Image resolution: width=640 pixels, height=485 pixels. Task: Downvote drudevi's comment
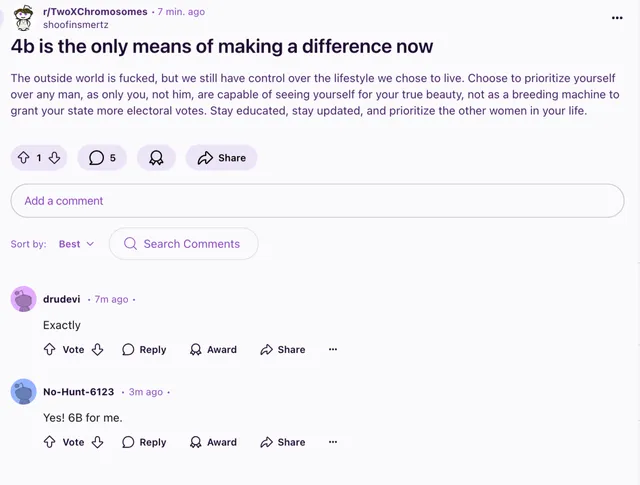click(98, 350)
